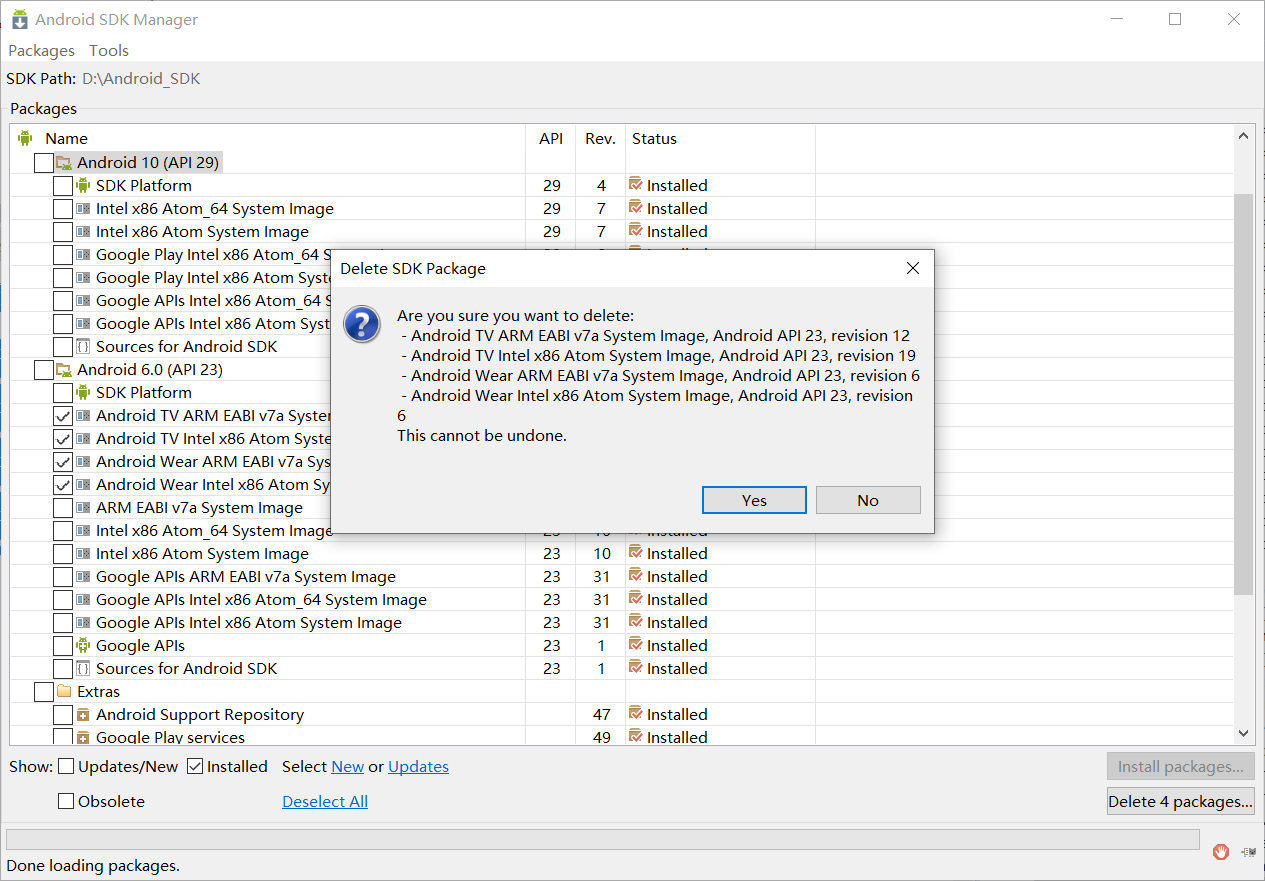
Task: Confirm deletion by clicking Yes
Action: (753, 499)
